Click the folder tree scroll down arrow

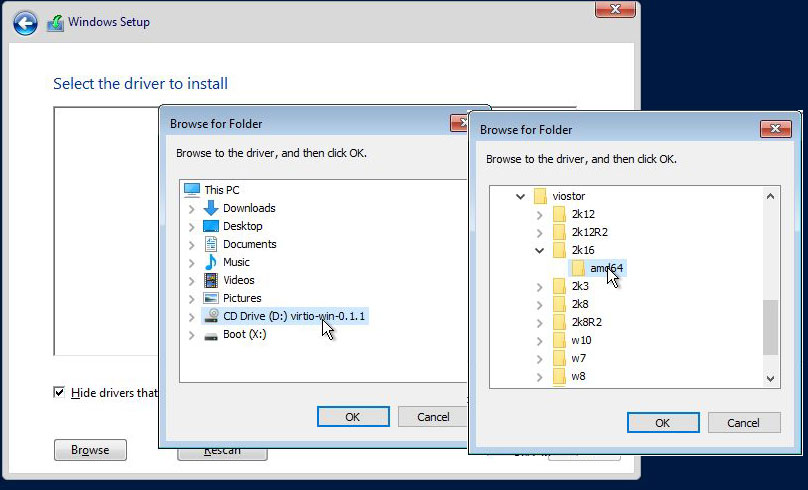pos(771,377)
